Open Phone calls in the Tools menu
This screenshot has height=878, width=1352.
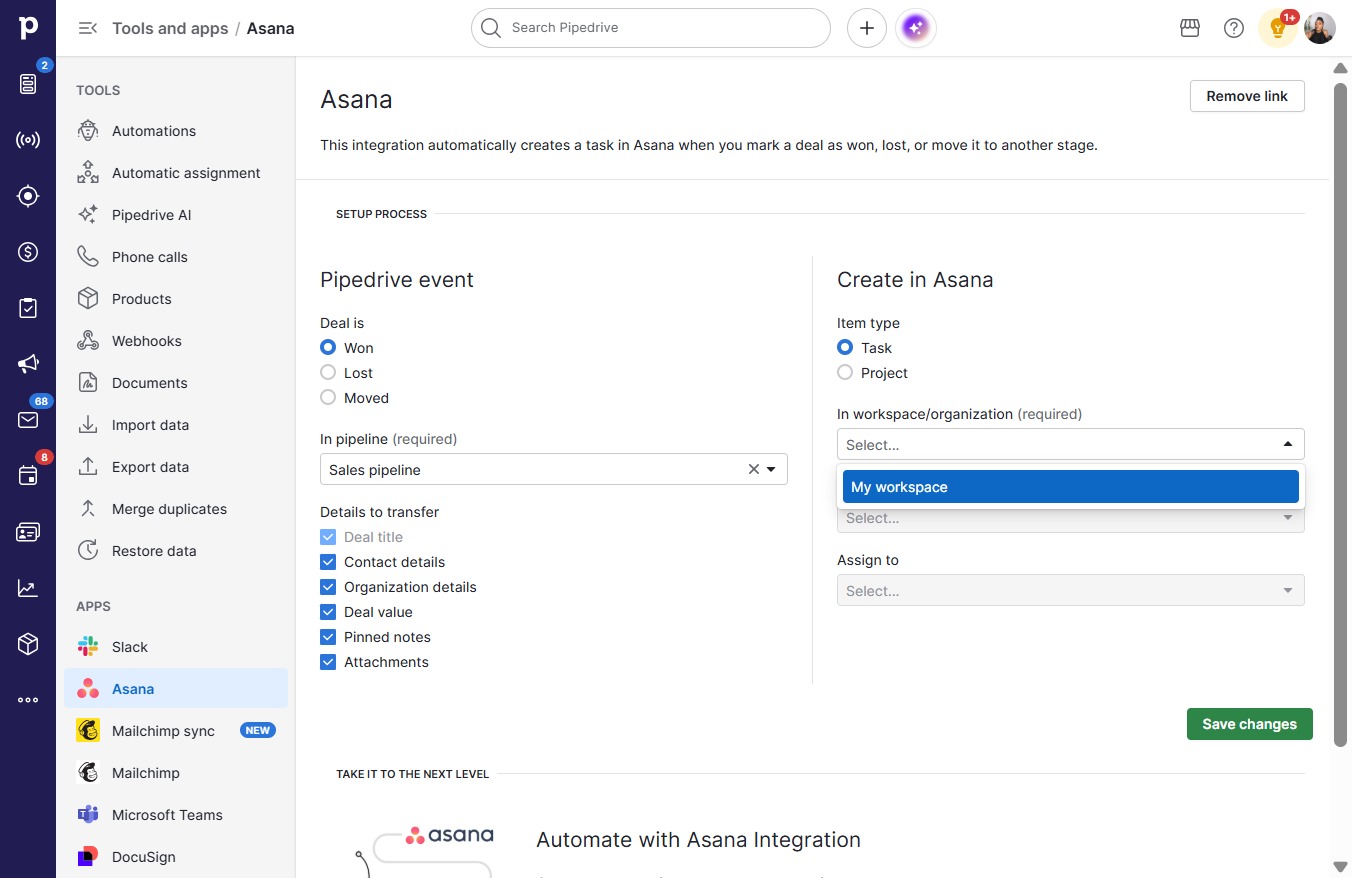pyautogui.click(x=176, y=257)
